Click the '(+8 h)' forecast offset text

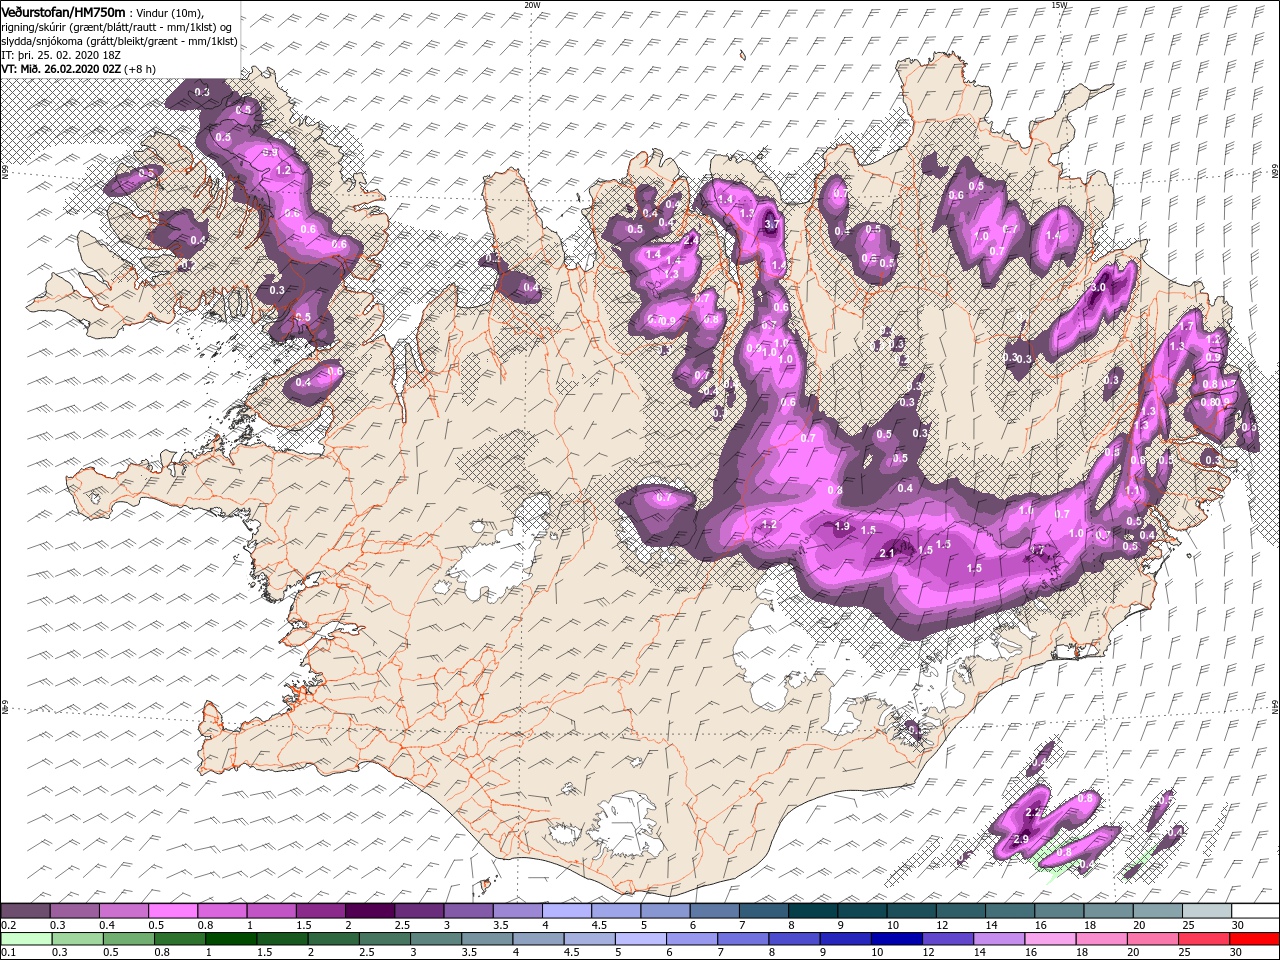tap(141, 69)
